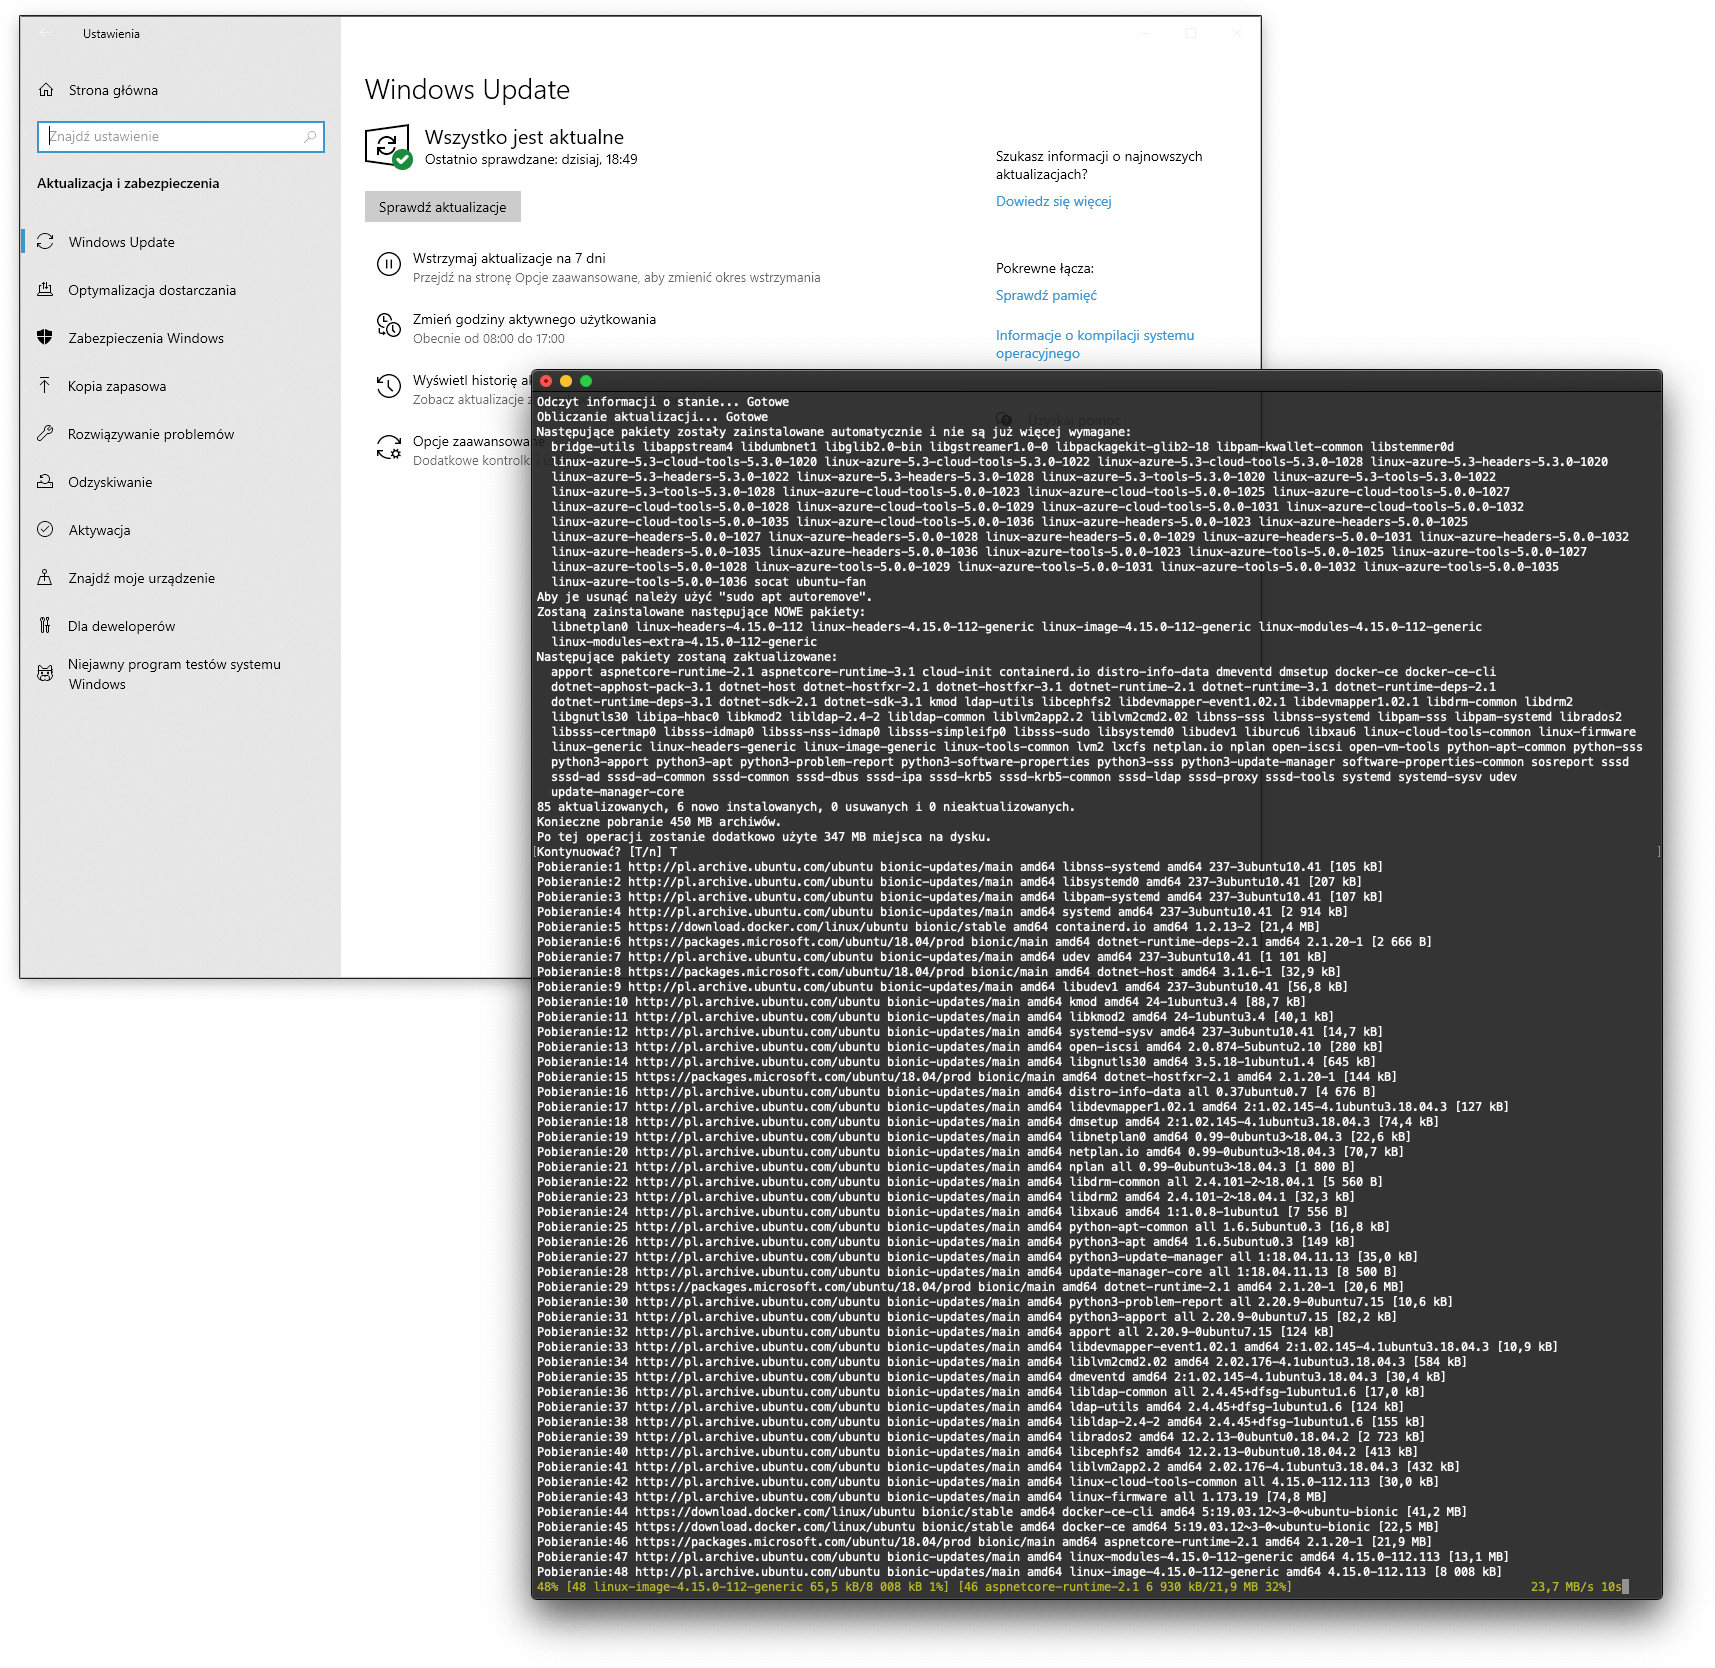1715x1668 pixels.
Task: Focus the Znajdź ustawienie search field
Action: point(181,137)
